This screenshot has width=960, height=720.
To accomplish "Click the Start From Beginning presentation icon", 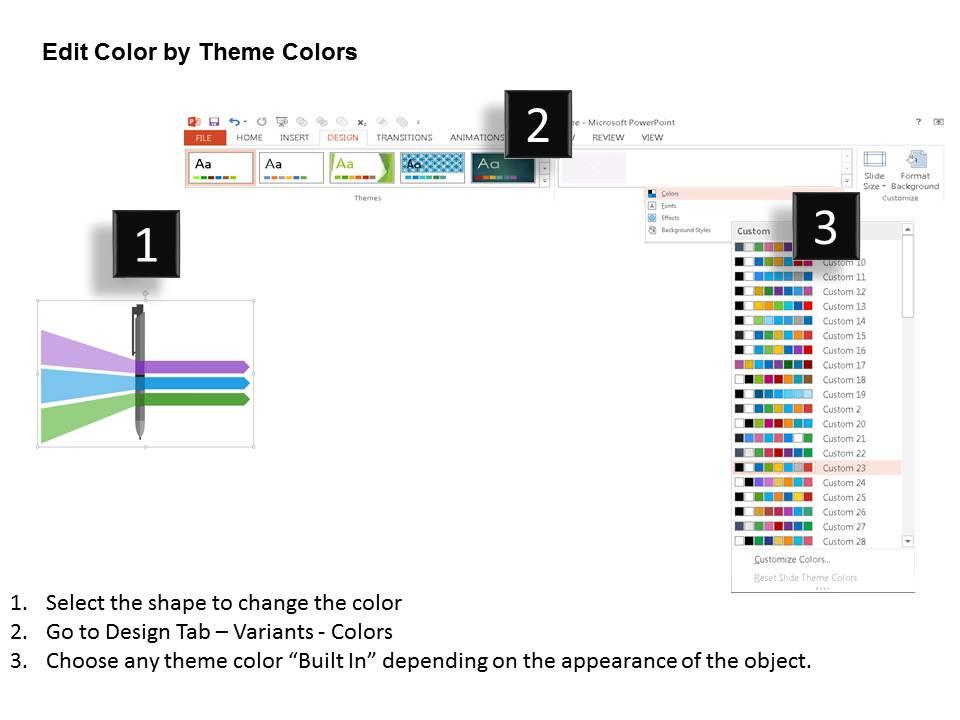I will click(282, 122).
